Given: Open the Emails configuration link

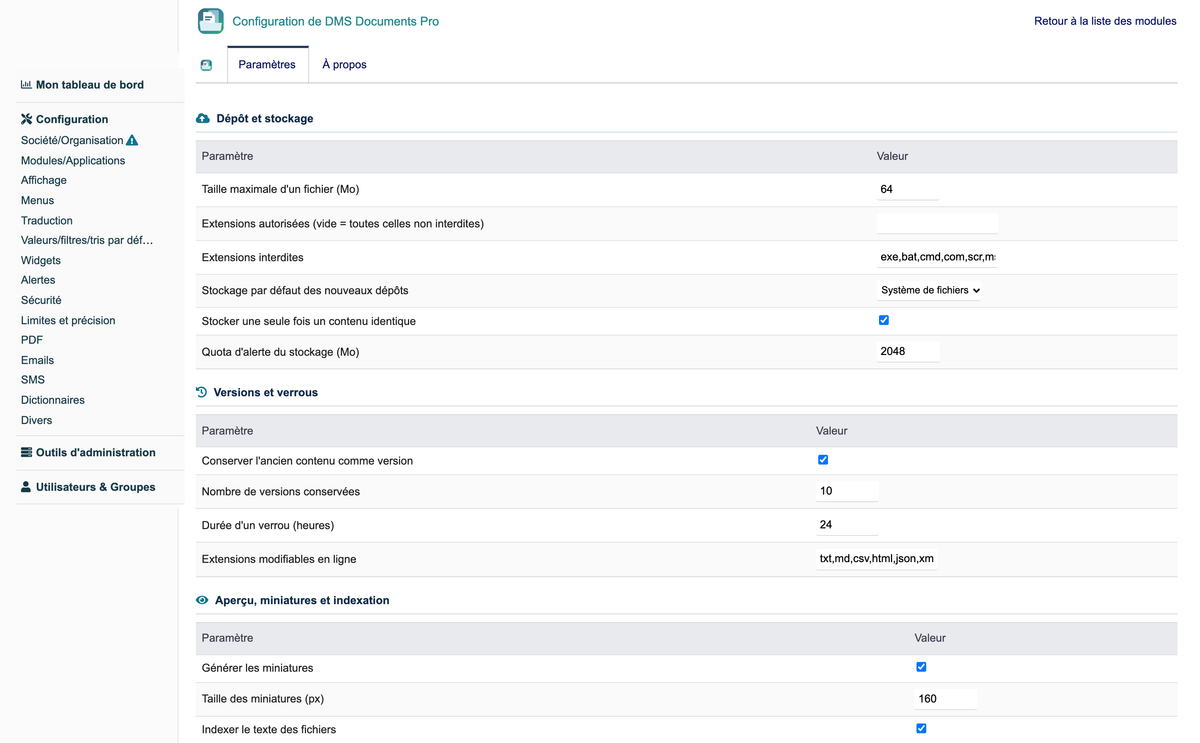Looking at the screenshot, I should click(38, 360).
